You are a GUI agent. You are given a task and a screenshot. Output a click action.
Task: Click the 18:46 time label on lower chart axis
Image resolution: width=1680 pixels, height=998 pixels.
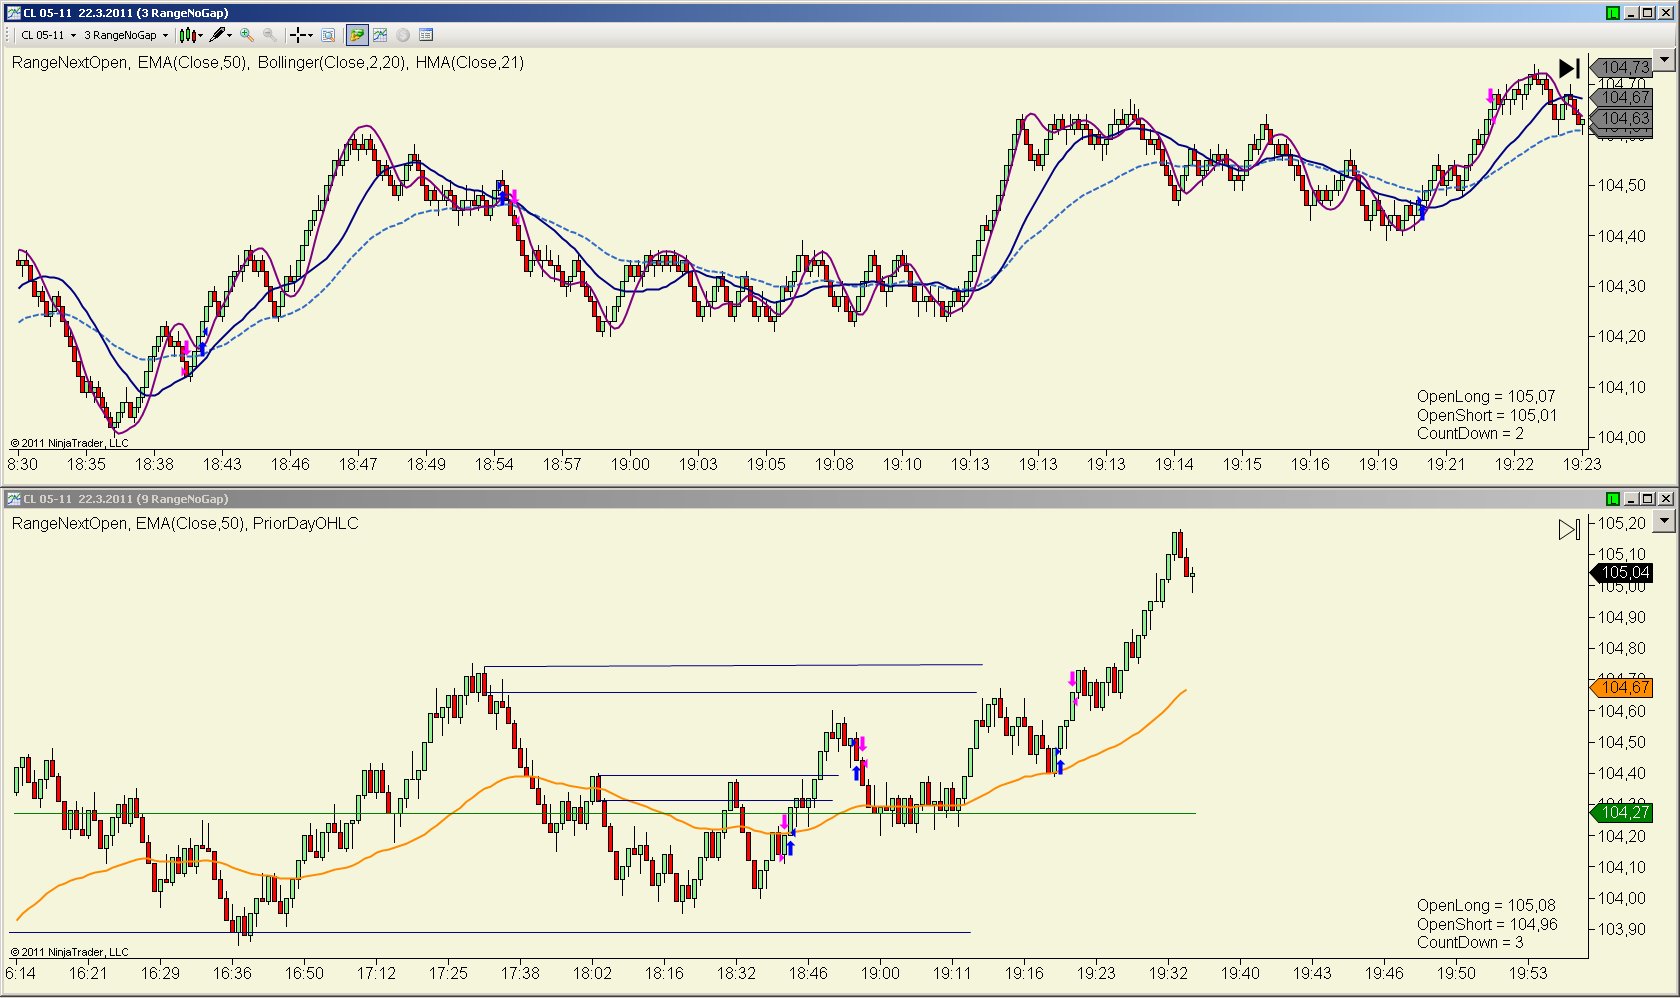(808, 973)
